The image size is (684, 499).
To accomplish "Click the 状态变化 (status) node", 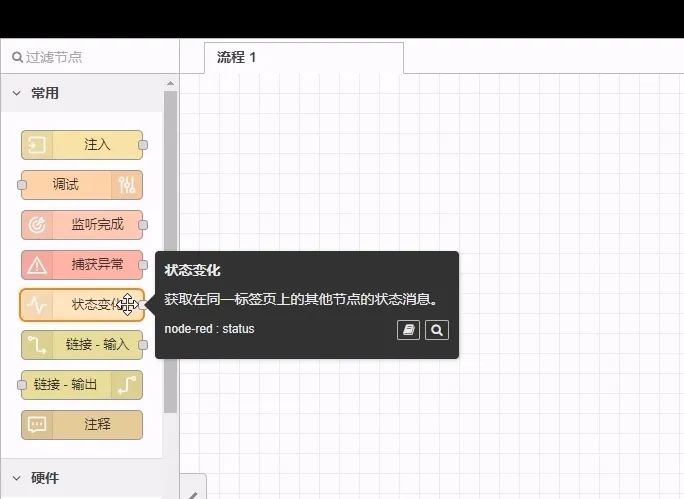I will (x=82, y=305).
